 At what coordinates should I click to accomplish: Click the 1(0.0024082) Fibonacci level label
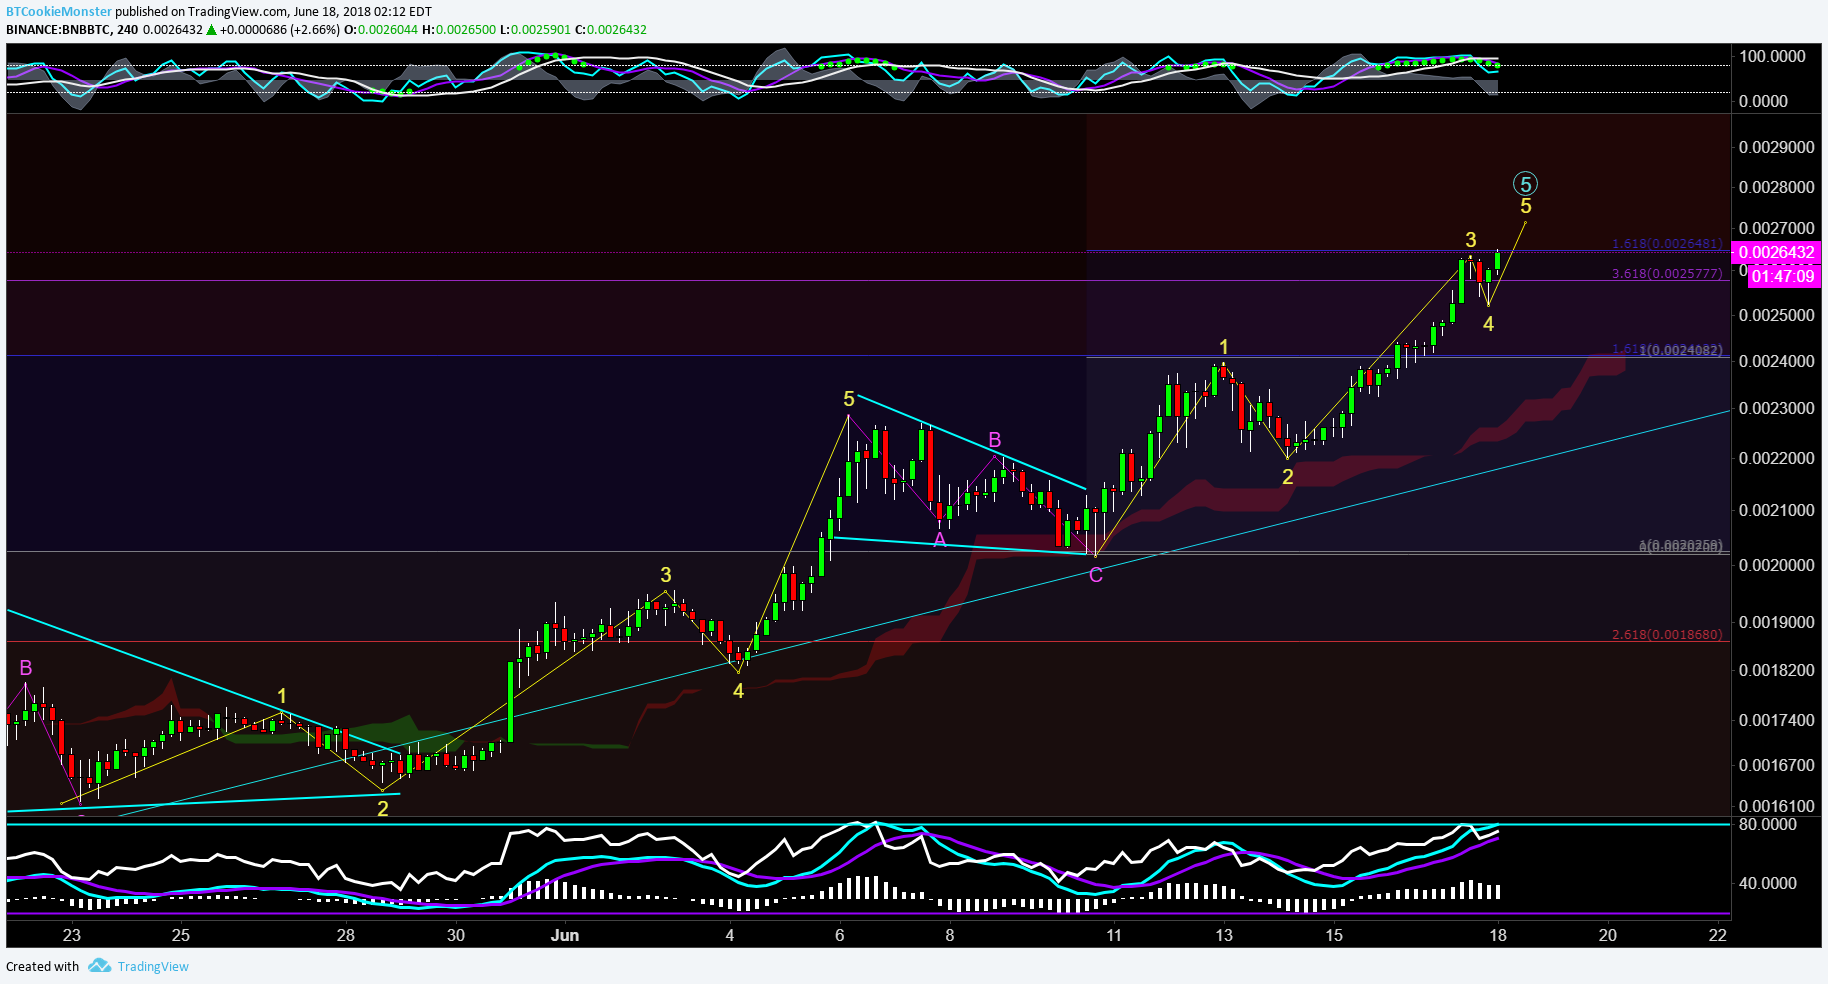1680,350
